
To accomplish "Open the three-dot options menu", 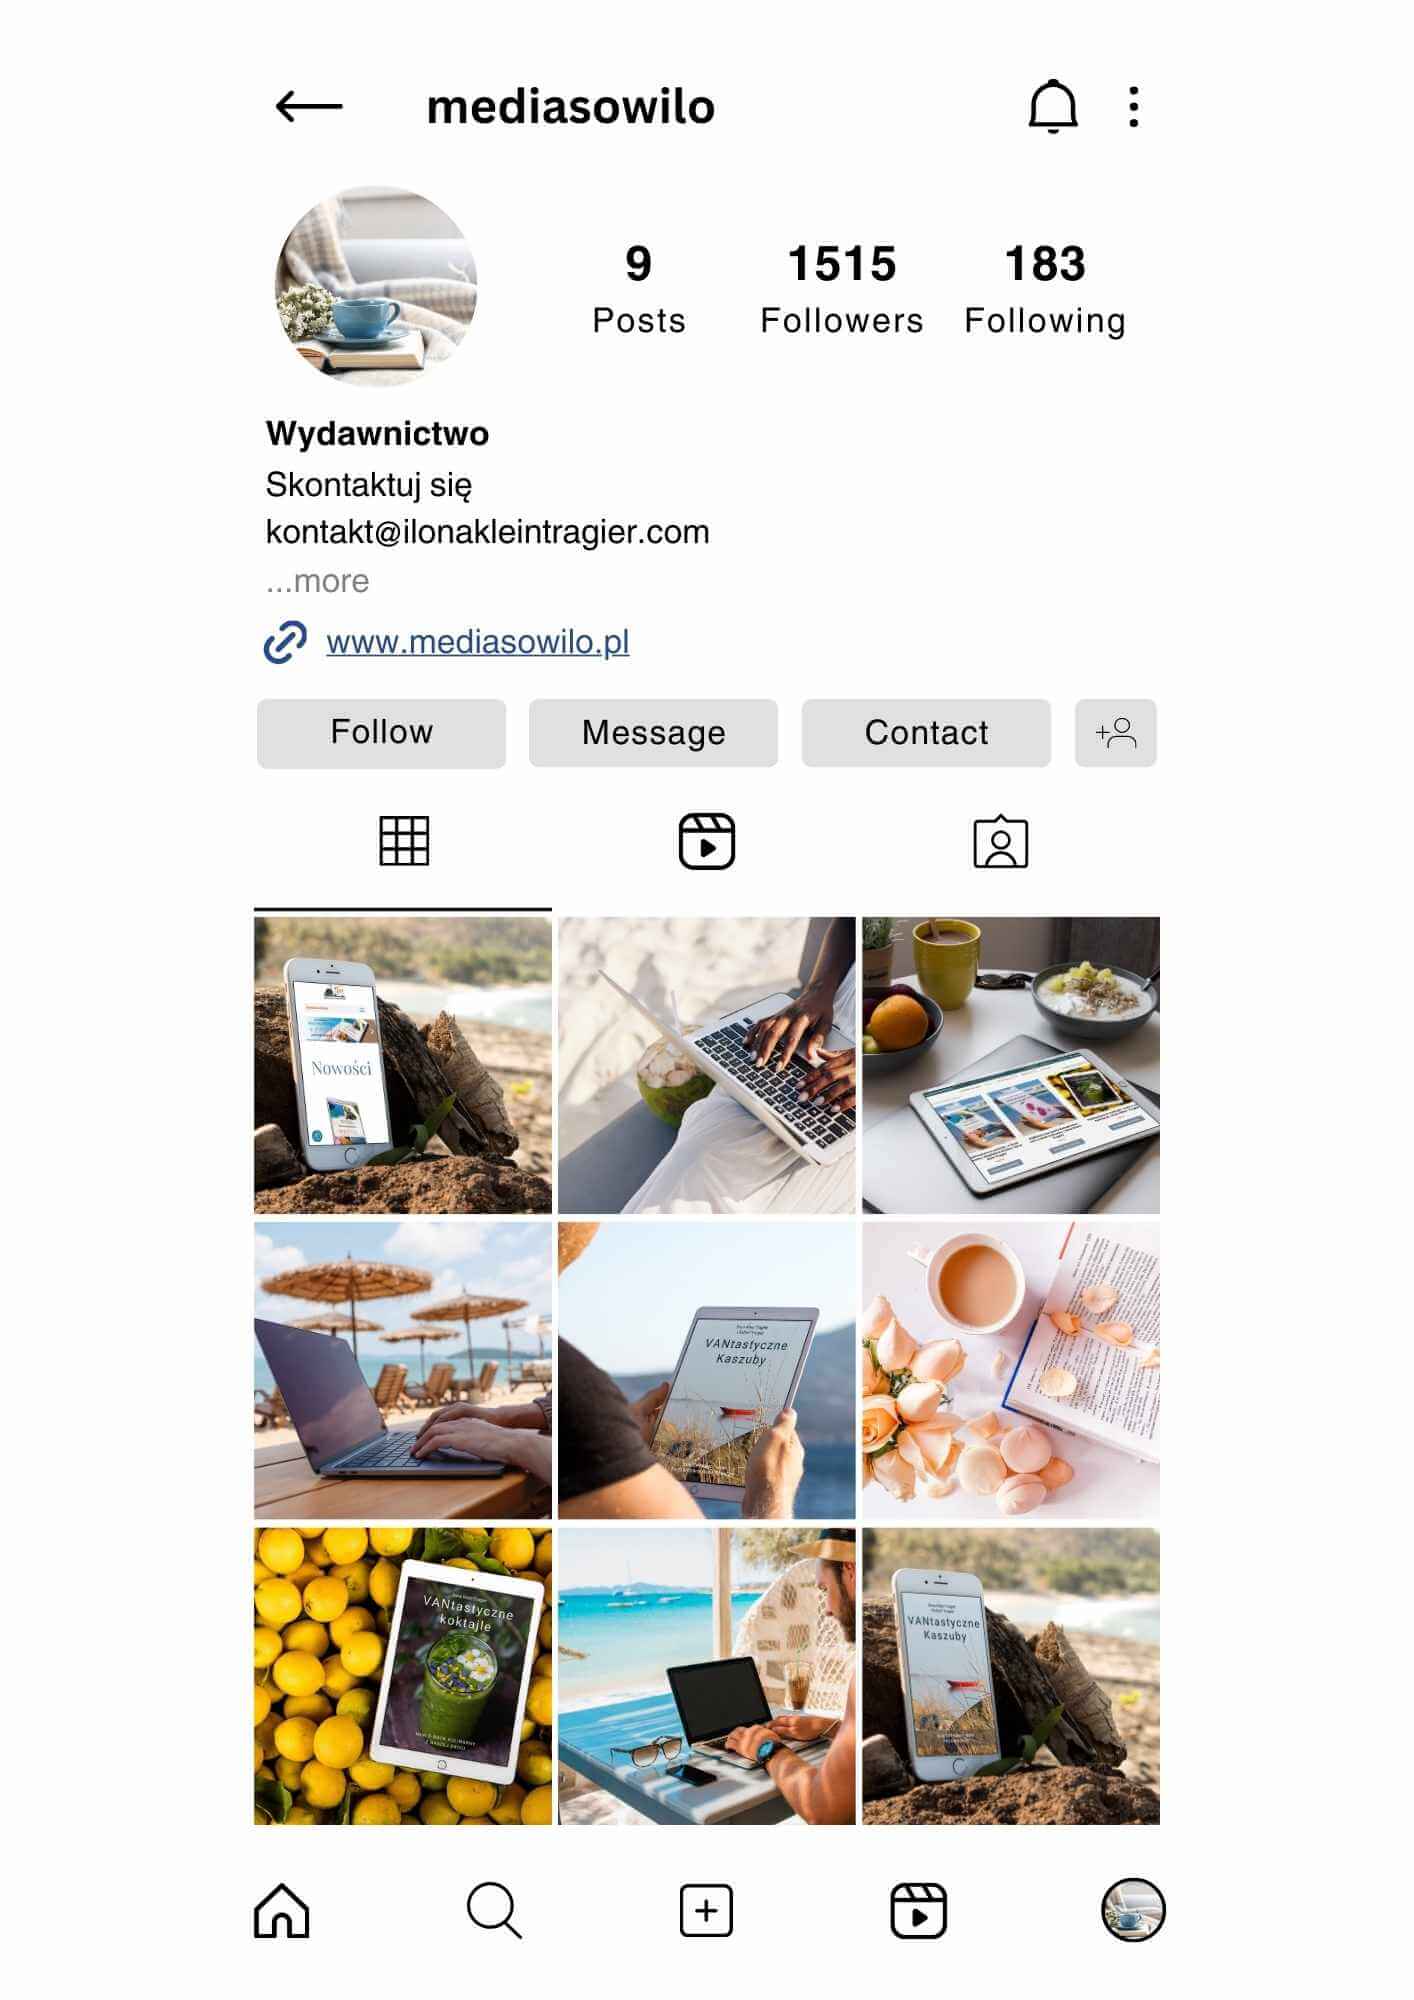I will coord(1133,106).
